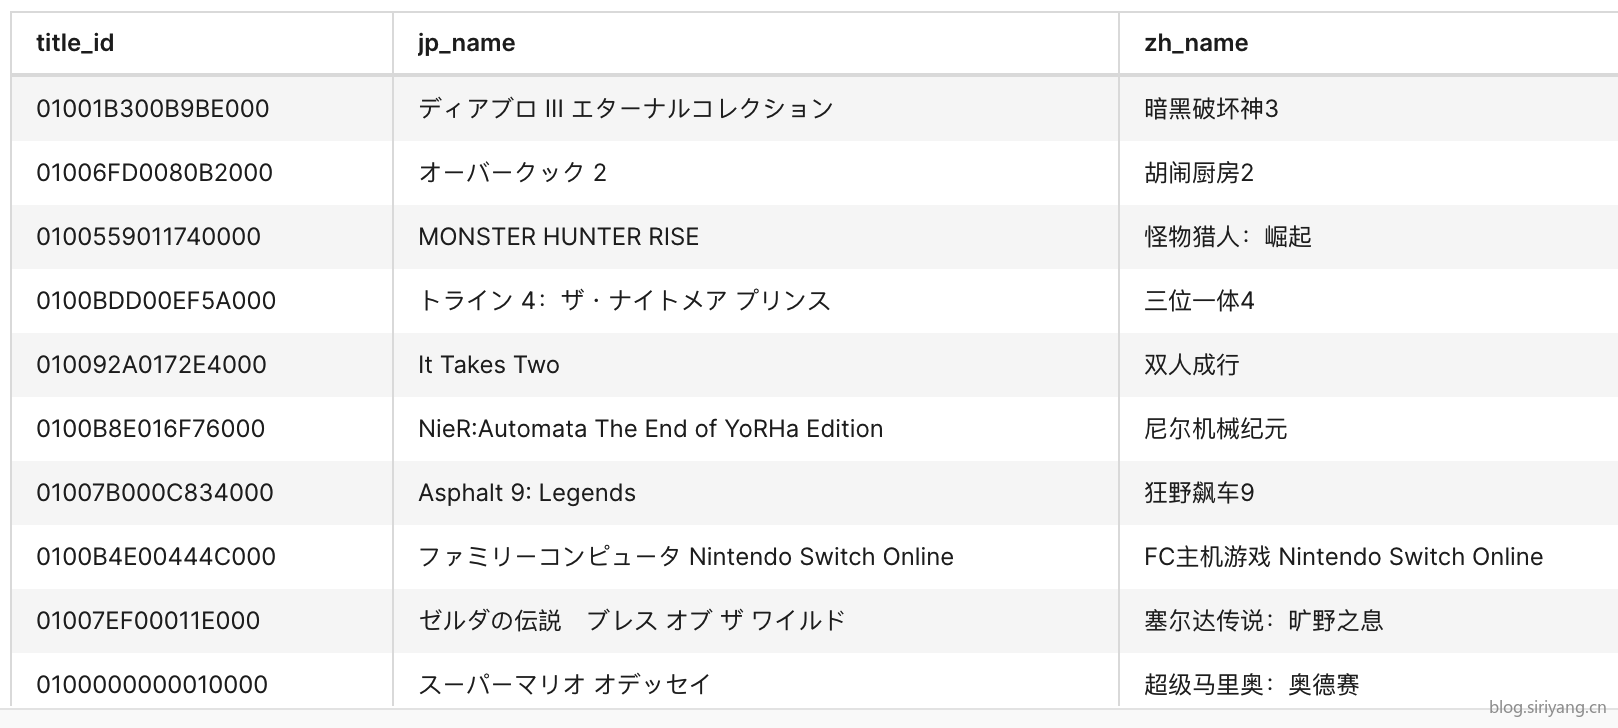
Task: Select title ID 0100B4E00444C000 cell
Action: coord(202,557)
